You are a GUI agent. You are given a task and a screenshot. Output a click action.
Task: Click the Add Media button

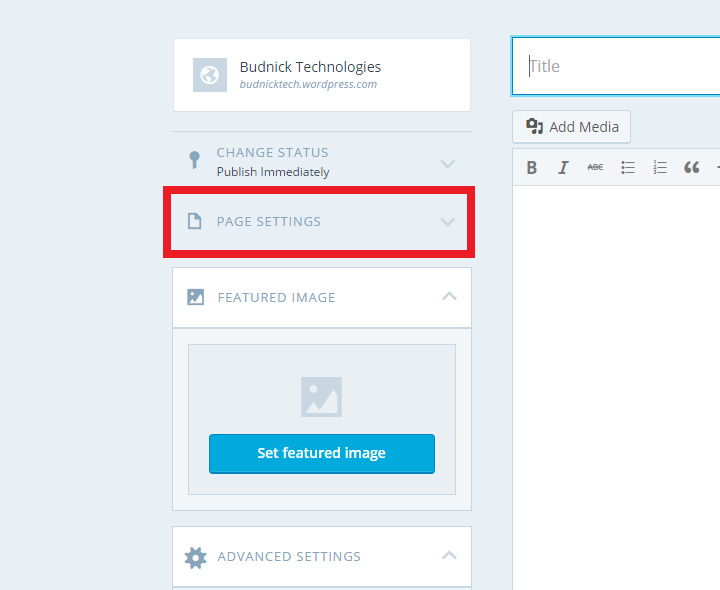pos(572,127)
